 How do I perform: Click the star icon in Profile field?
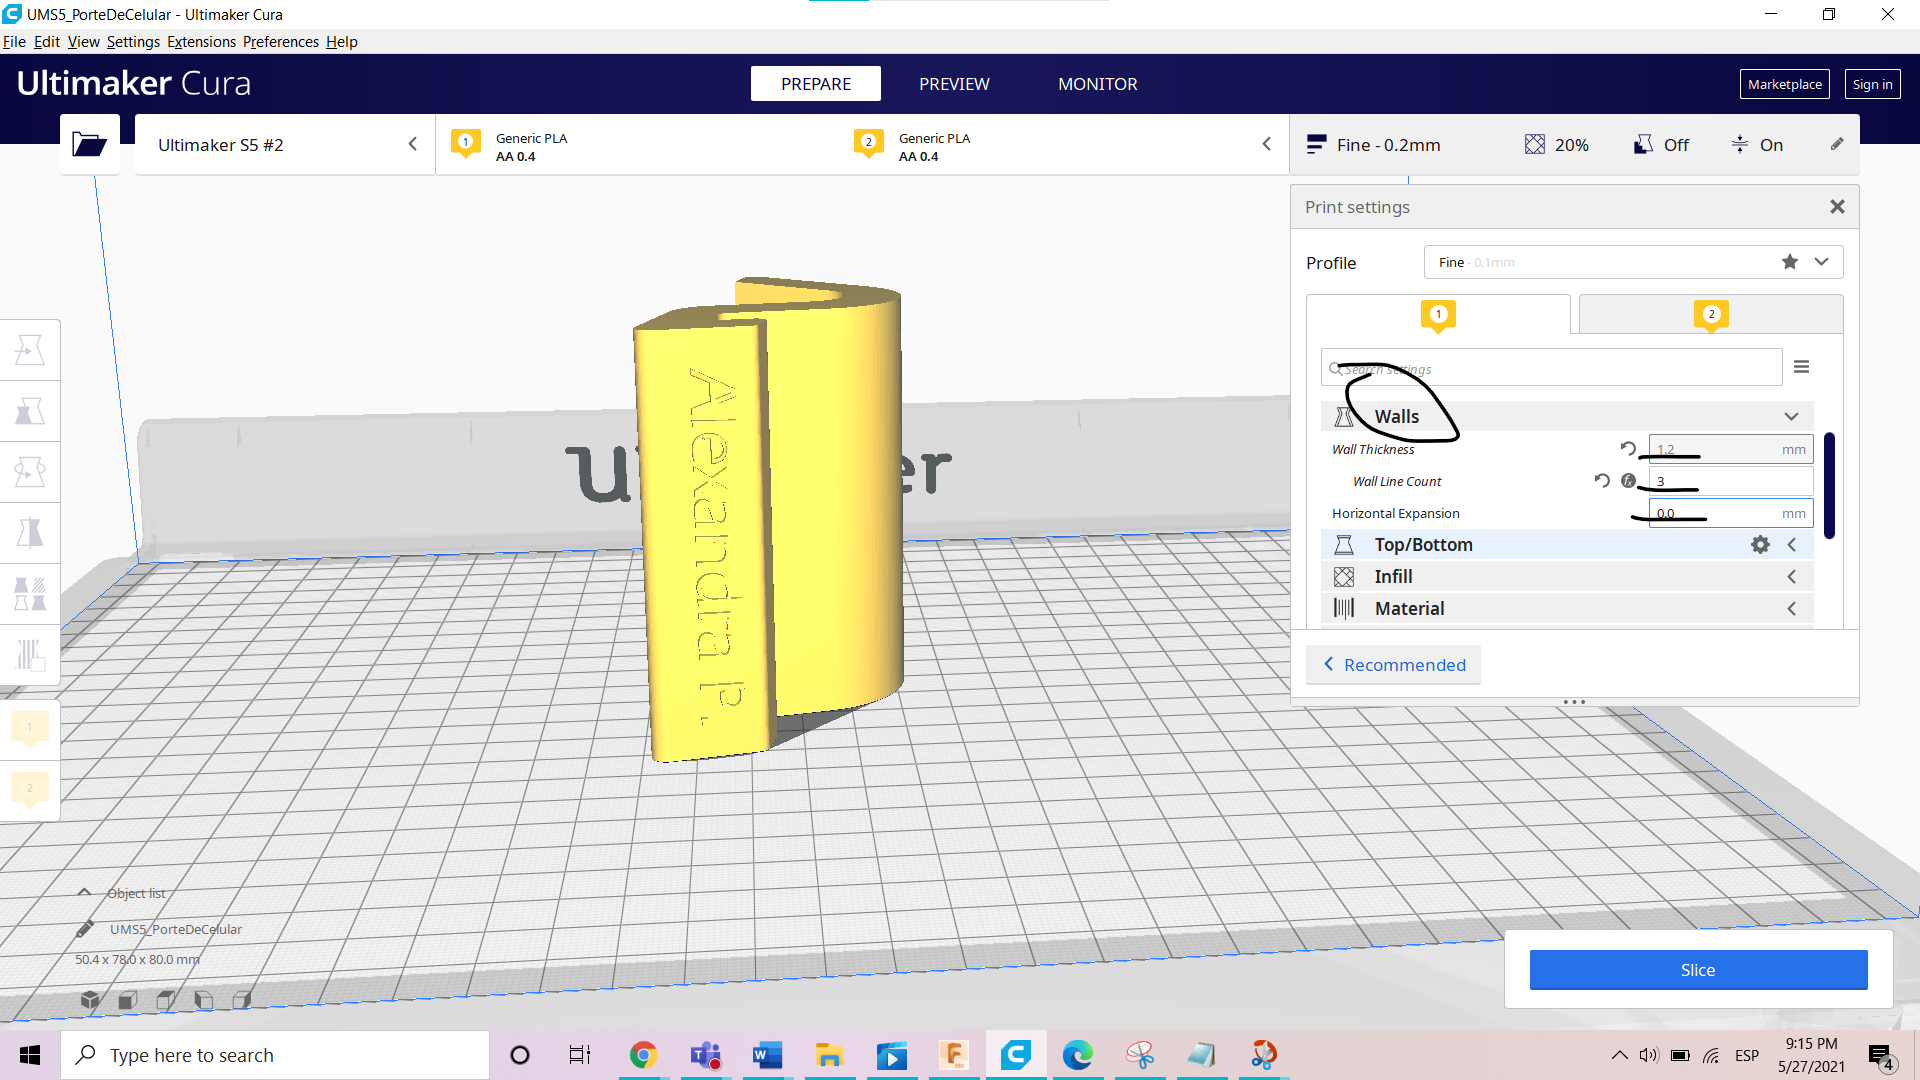coord(1790,262)
